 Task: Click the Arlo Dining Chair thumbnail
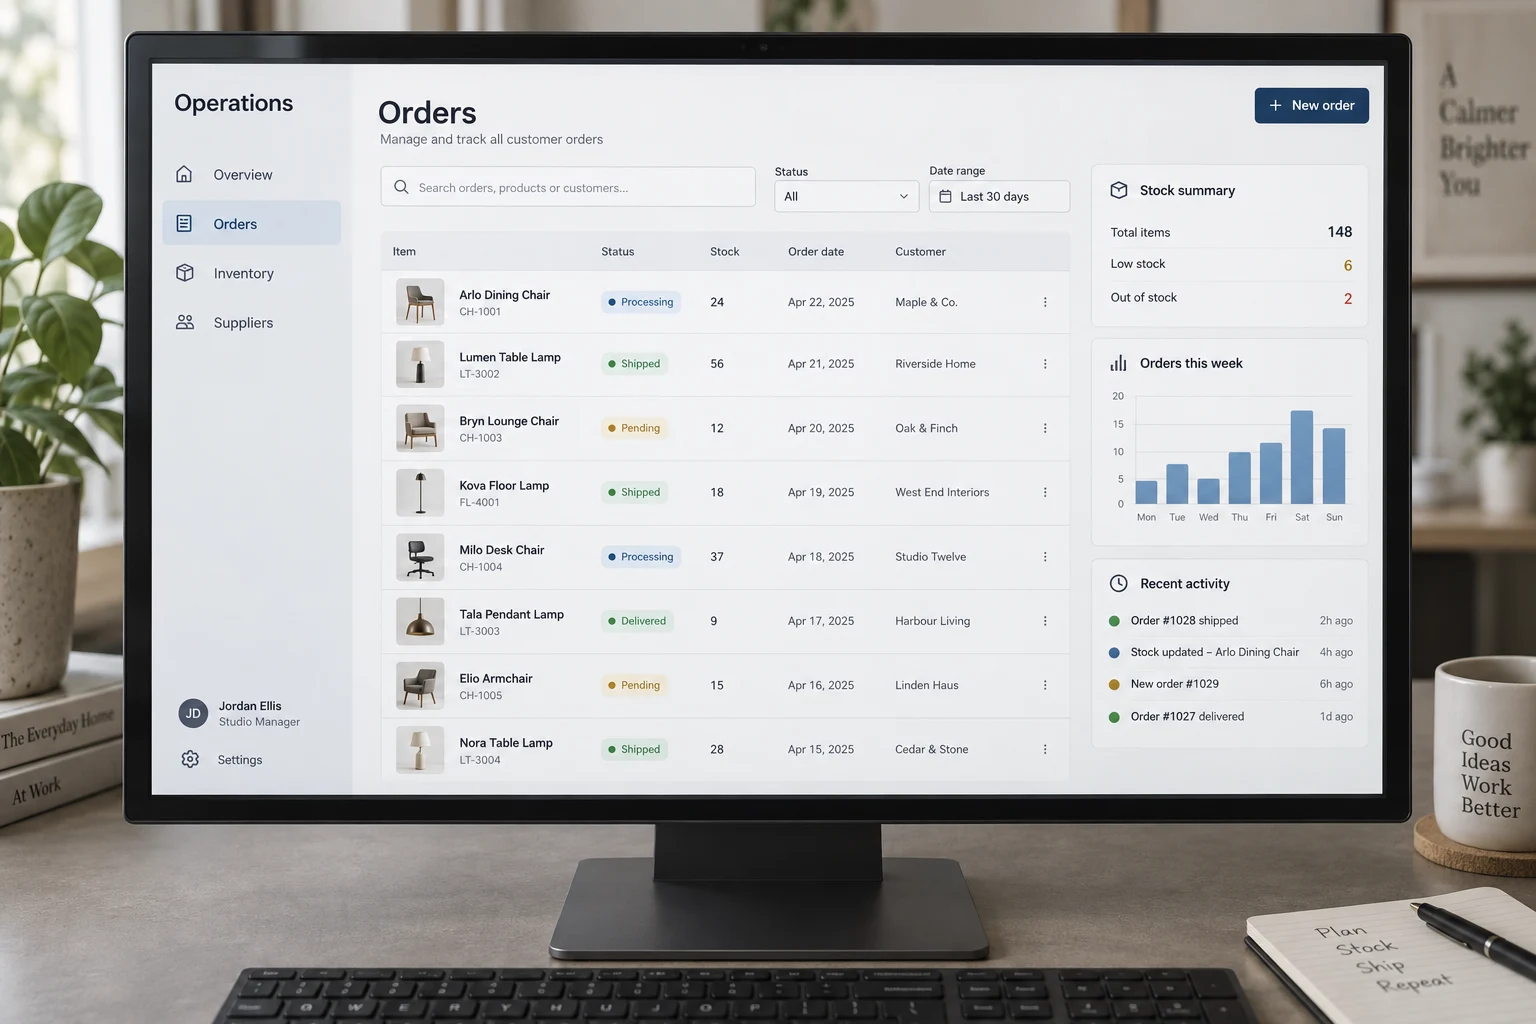(x=420, y=301)
